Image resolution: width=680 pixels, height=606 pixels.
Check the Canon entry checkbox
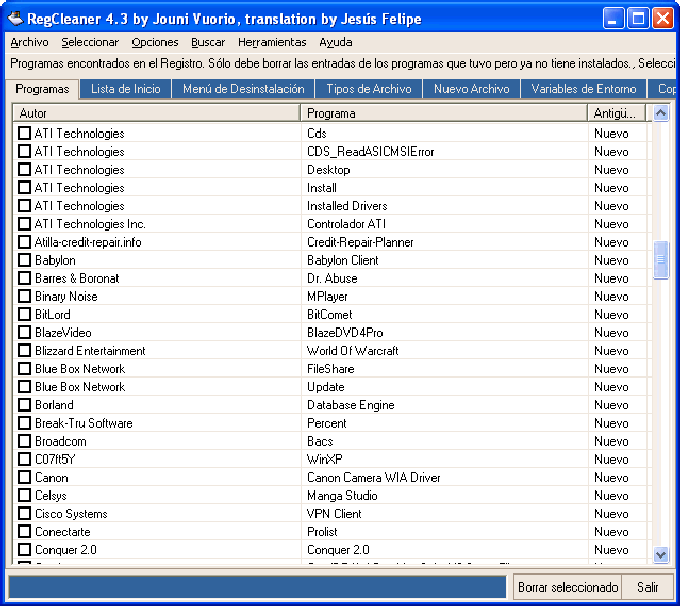(25, 477)
